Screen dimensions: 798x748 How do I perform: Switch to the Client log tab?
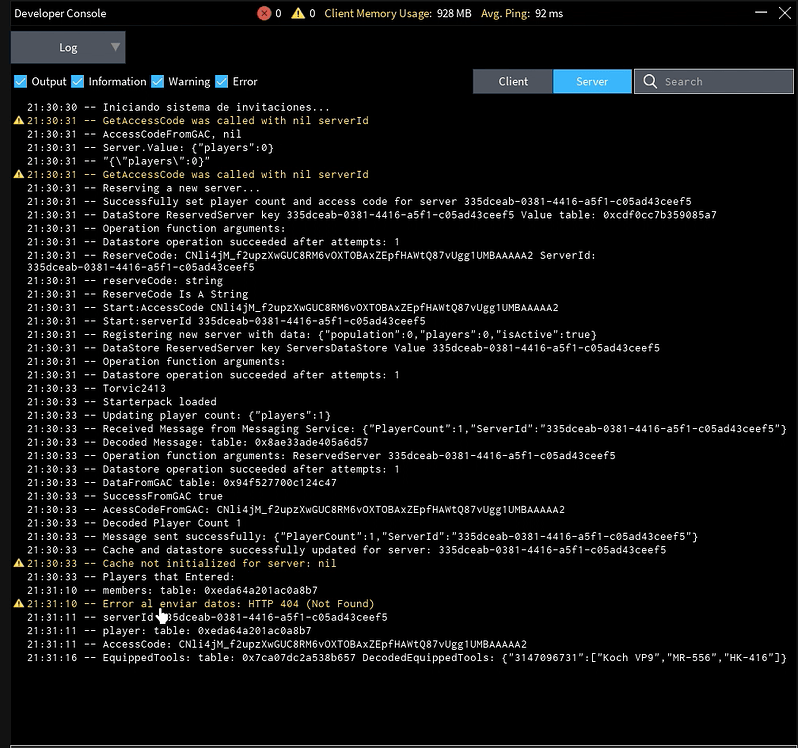513,82
